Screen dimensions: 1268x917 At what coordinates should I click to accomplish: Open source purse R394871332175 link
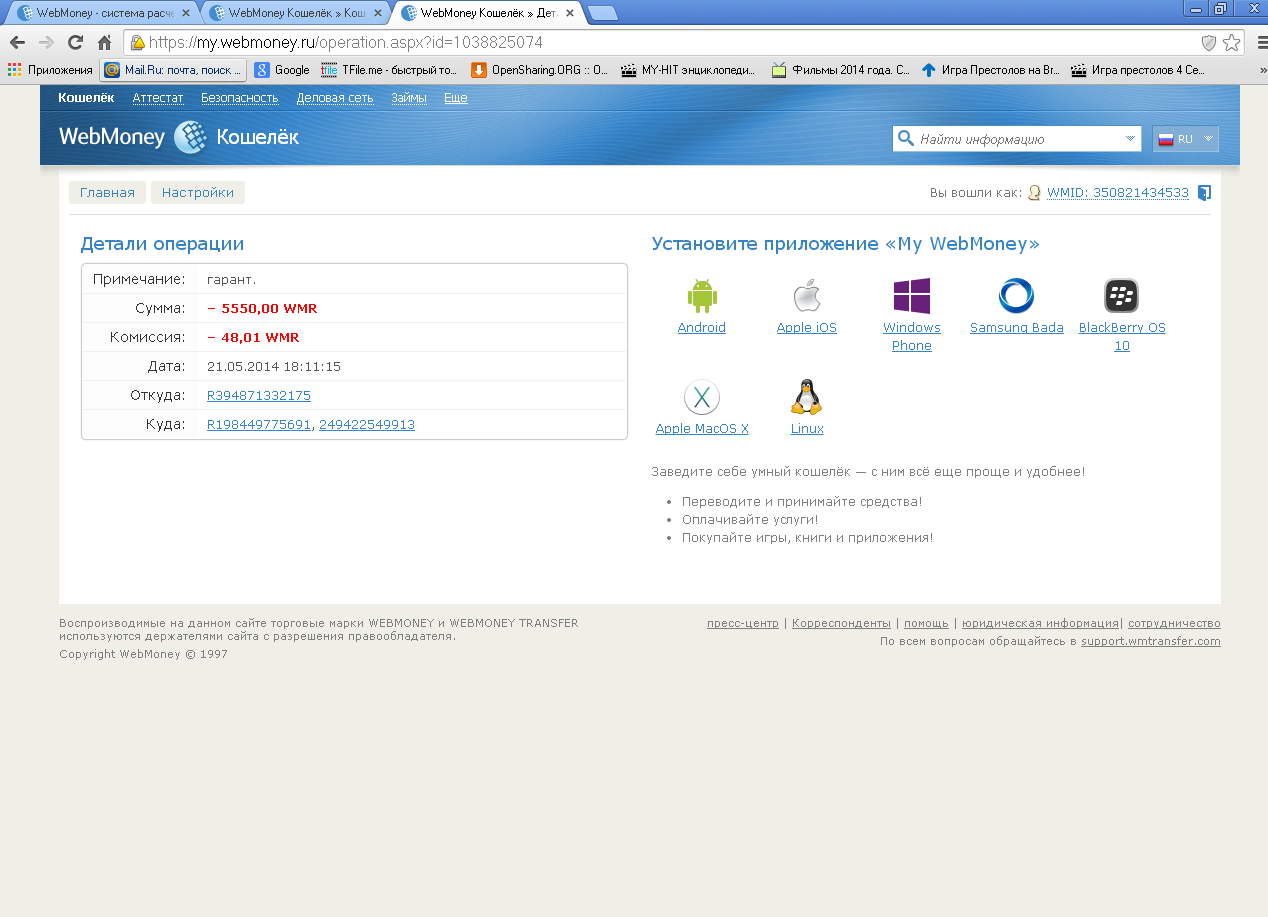point(259,396)
